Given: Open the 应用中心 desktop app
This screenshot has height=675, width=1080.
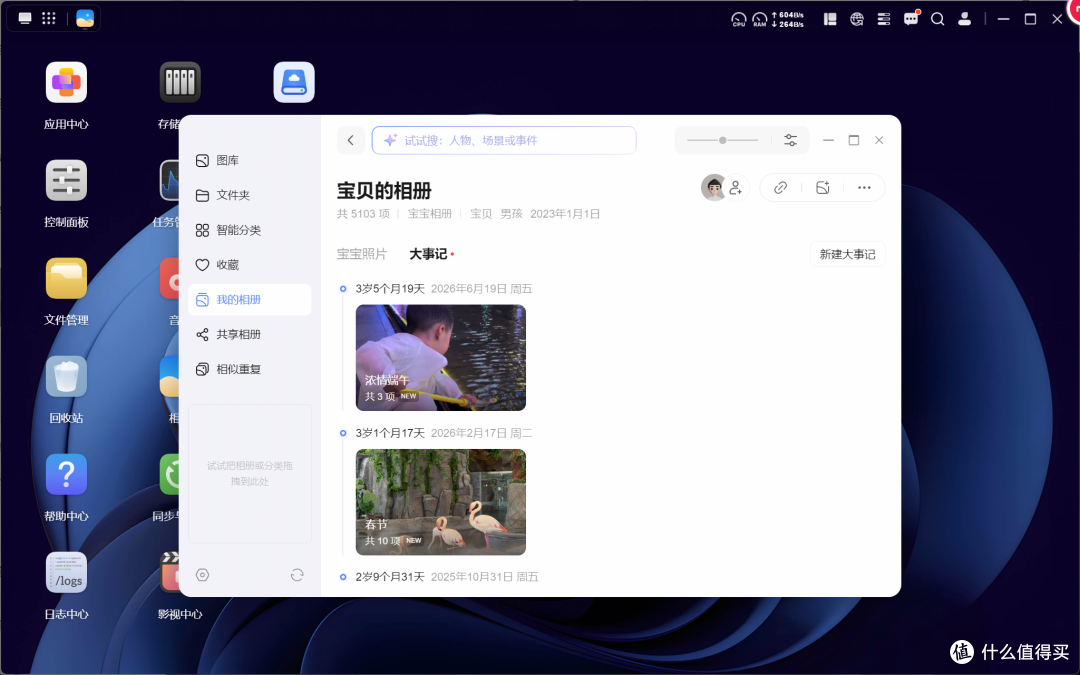Looking at the screenshot, I should tap(66, 82).
